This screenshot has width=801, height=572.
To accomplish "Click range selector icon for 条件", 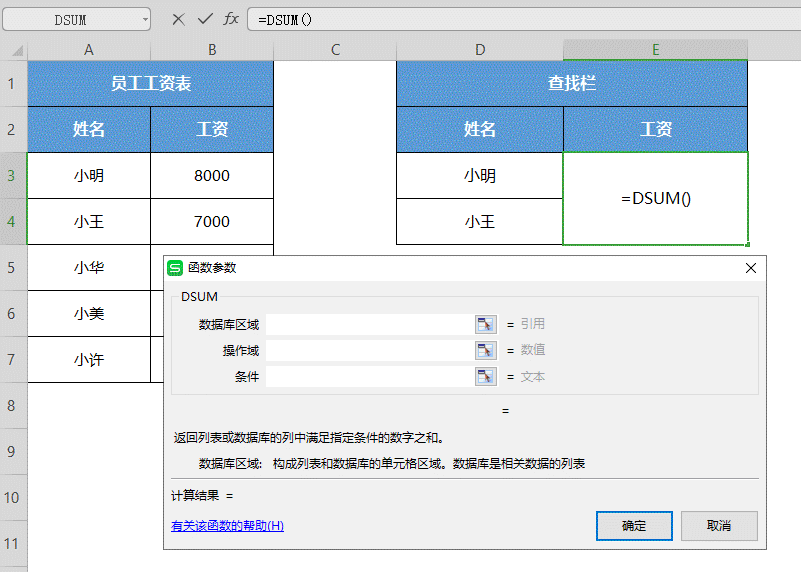I will (x=485, y=377).
